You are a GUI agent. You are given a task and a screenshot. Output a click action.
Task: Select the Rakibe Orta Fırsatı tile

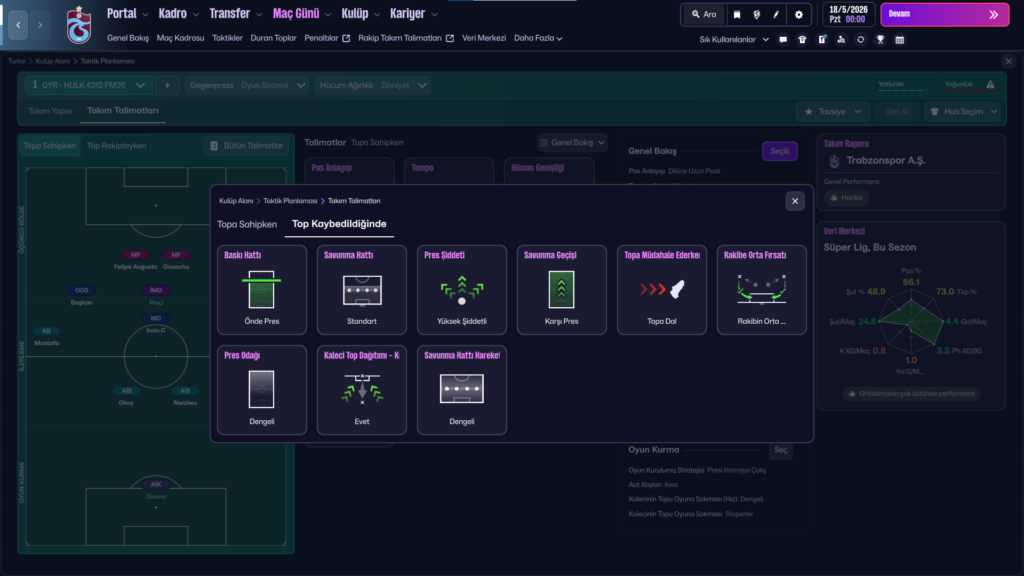tap(761, 290)
